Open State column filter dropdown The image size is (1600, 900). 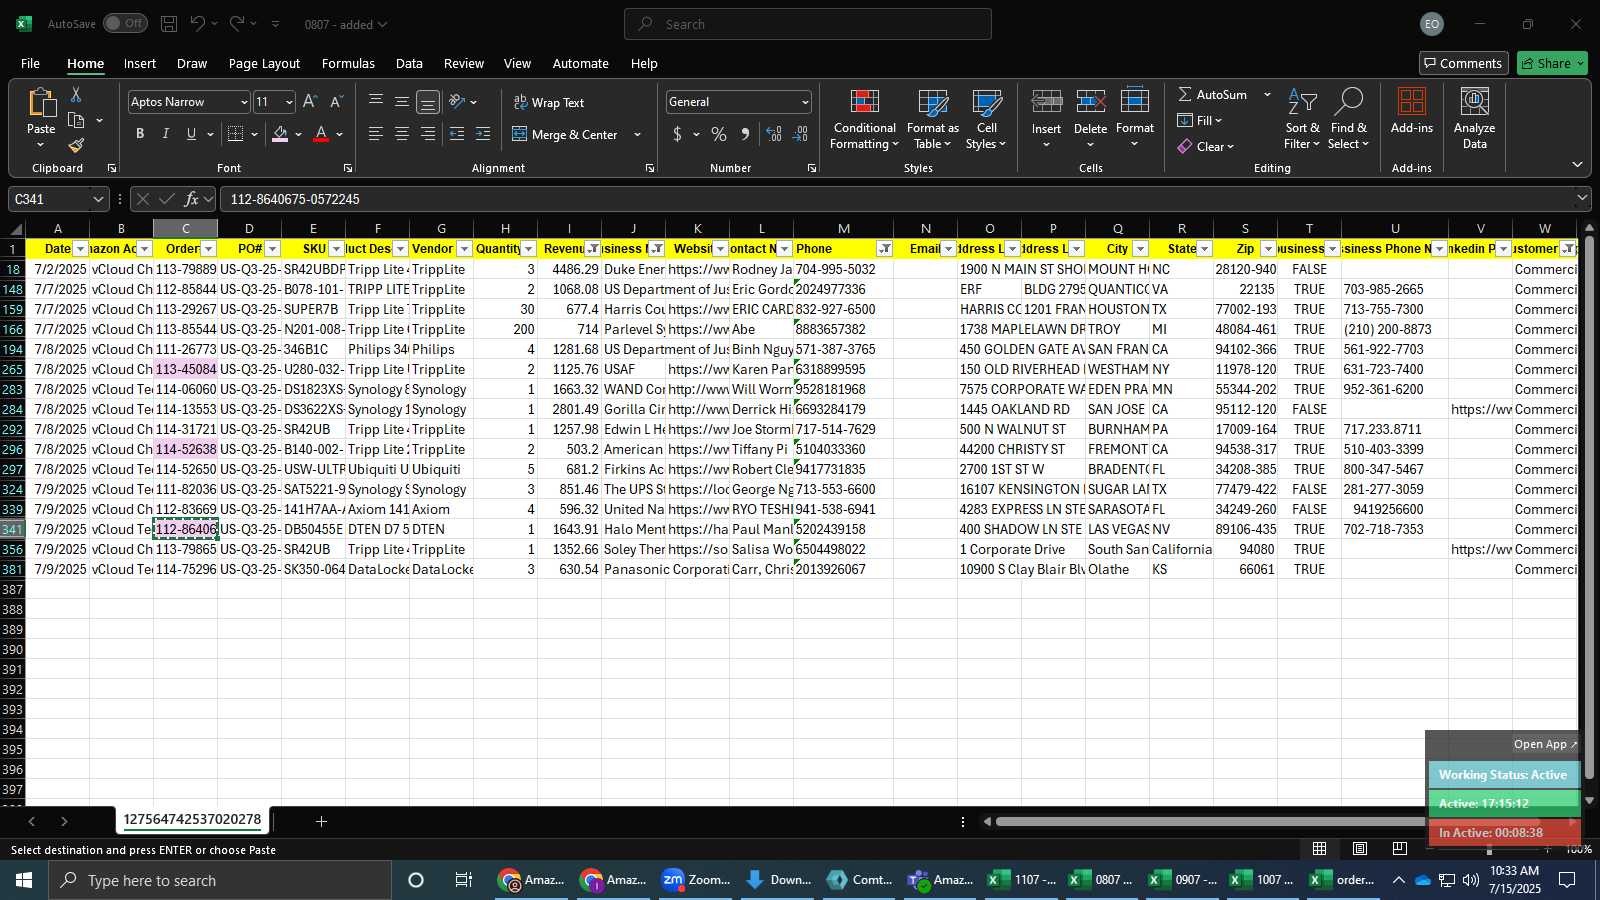click(x=1204, y=249)
